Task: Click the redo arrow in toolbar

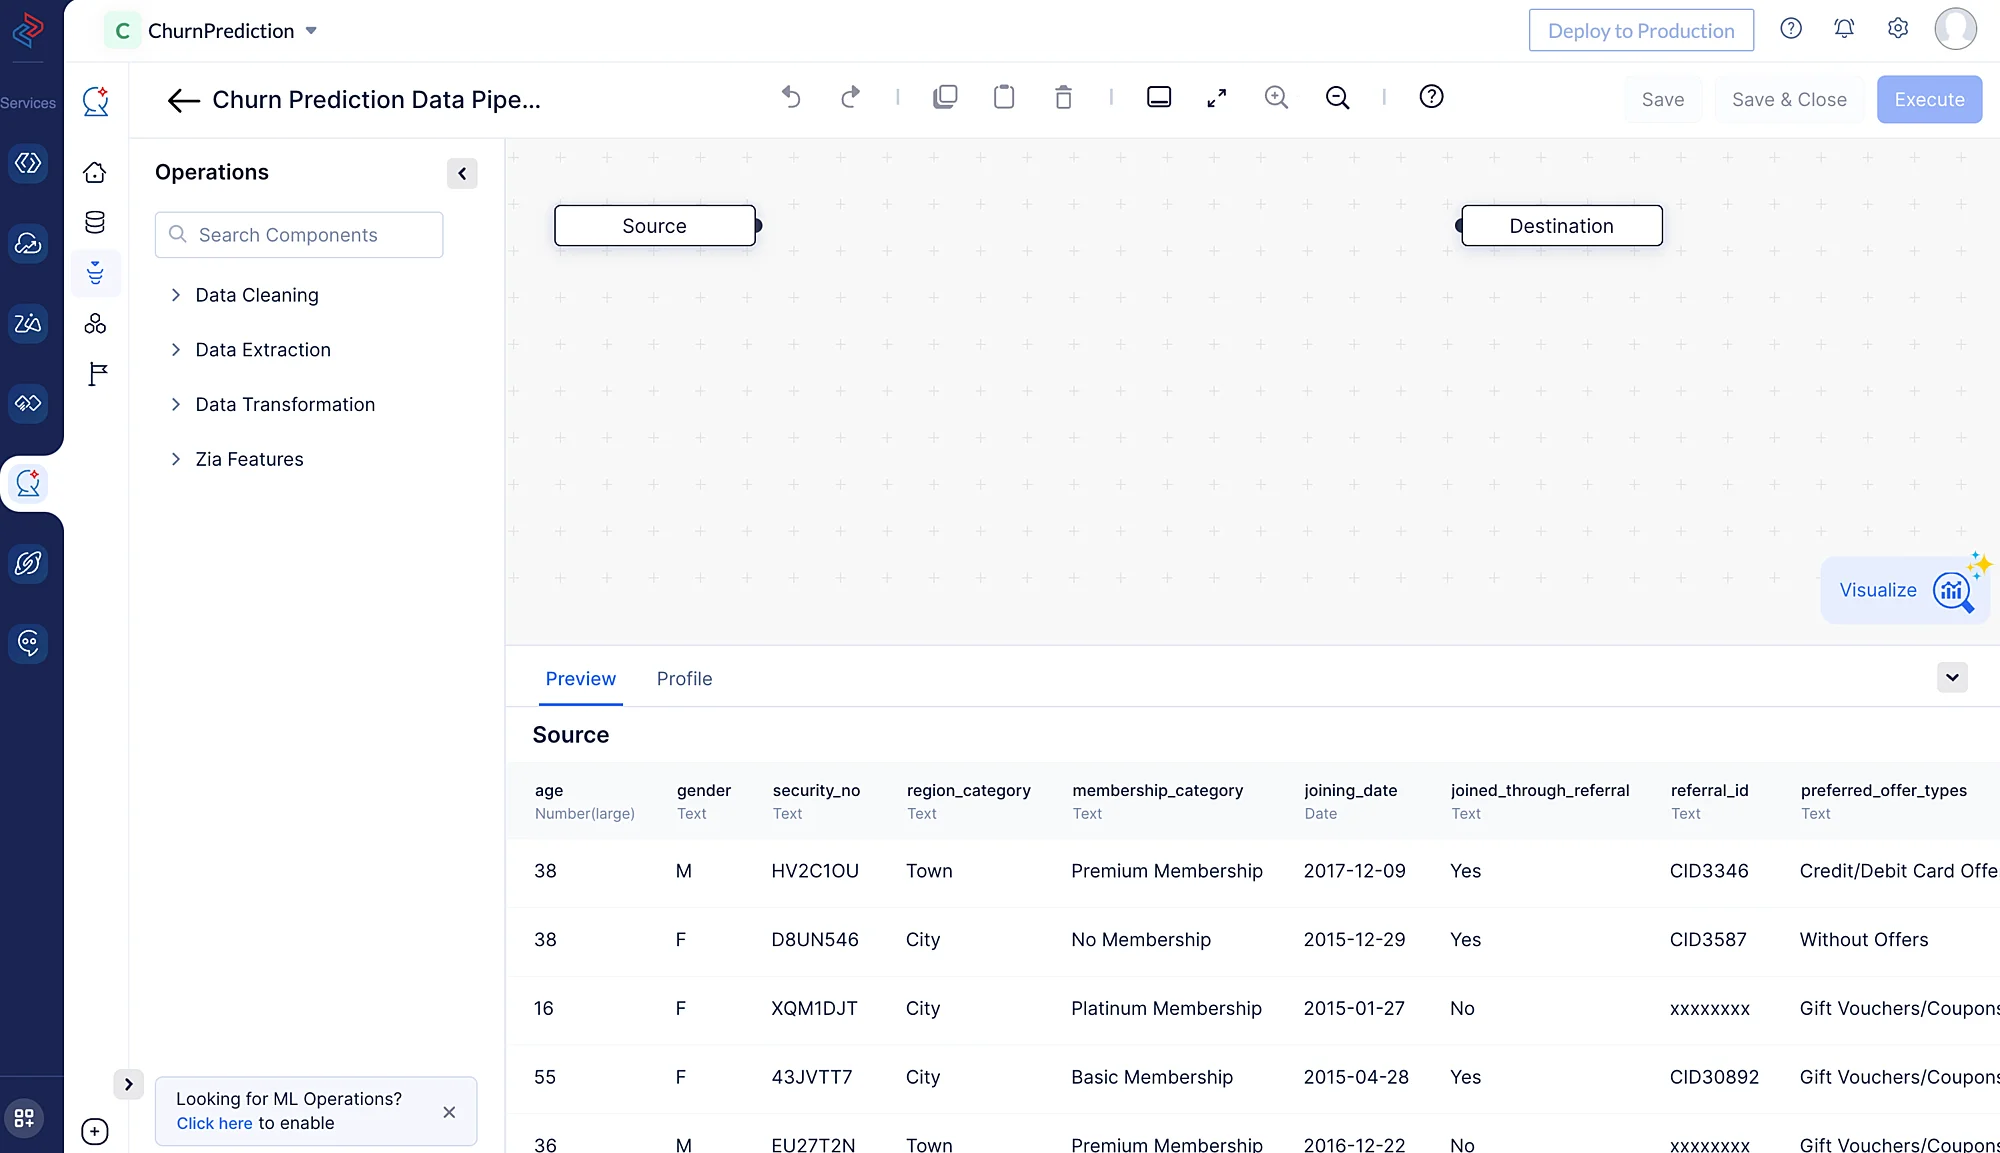Action: 850,97
